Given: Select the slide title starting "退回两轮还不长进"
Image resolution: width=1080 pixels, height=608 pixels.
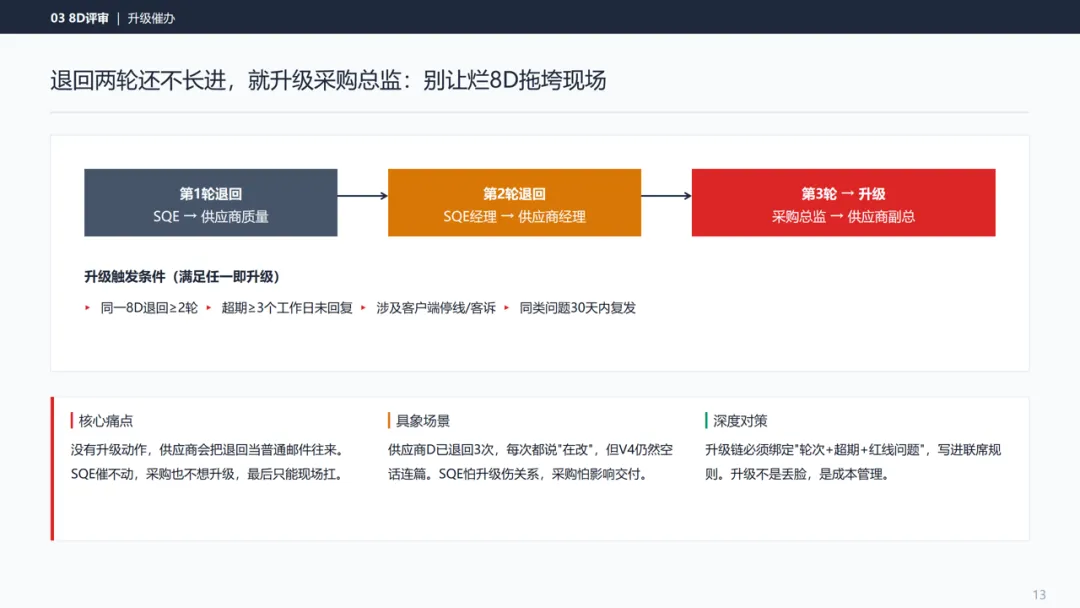Looking at the screenshot, I should 328,80.
